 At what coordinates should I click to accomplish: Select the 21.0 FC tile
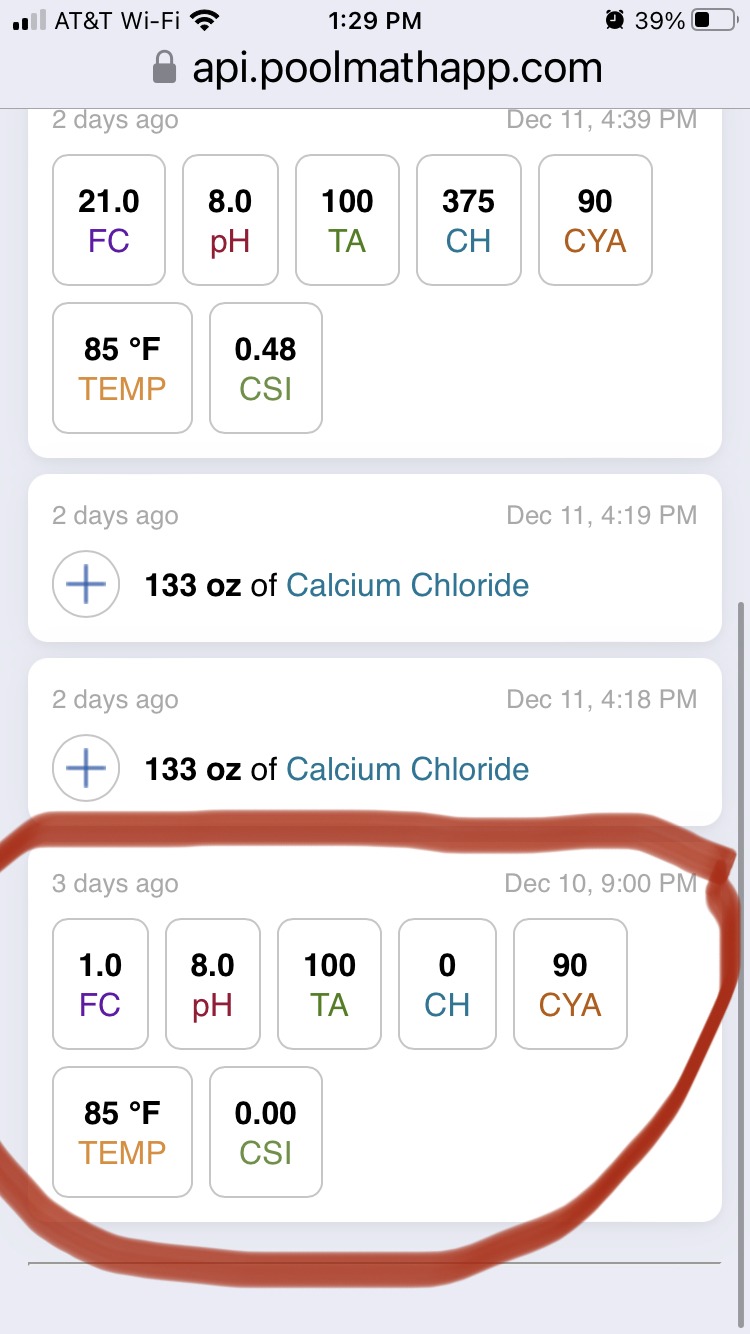(x=109, y=220)
